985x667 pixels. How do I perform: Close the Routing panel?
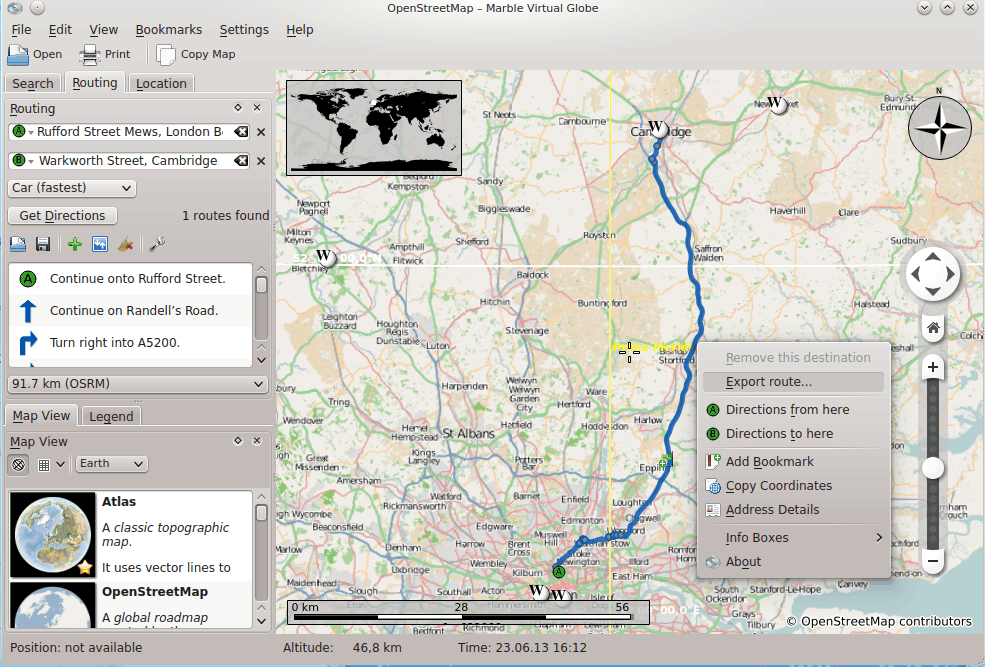[257, 108]
